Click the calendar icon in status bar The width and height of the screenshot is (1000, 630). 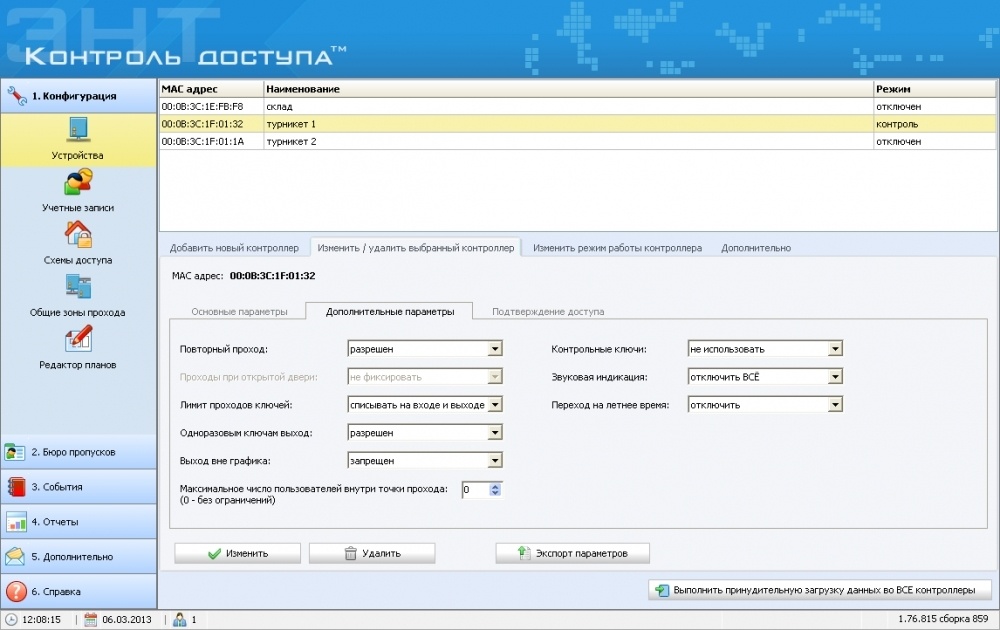[91, 619]
